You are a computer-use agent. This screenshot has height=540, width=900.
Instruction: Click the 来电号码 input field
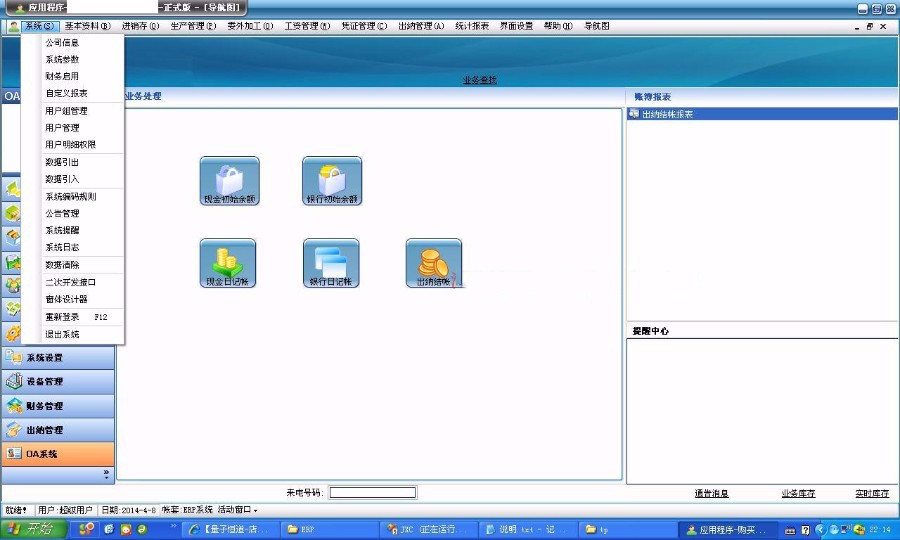click(x=373, y=492)
